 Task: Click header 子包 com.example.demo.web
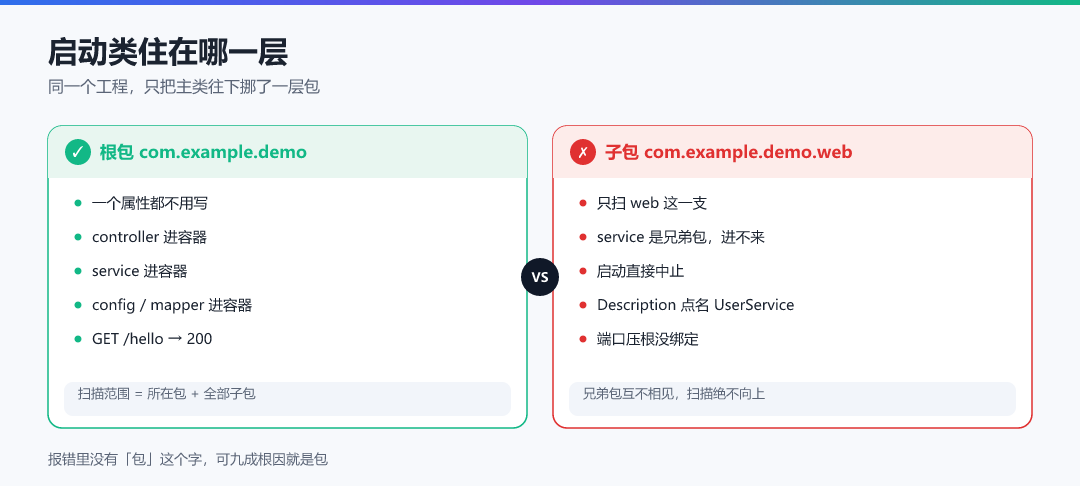coord(729,152)
